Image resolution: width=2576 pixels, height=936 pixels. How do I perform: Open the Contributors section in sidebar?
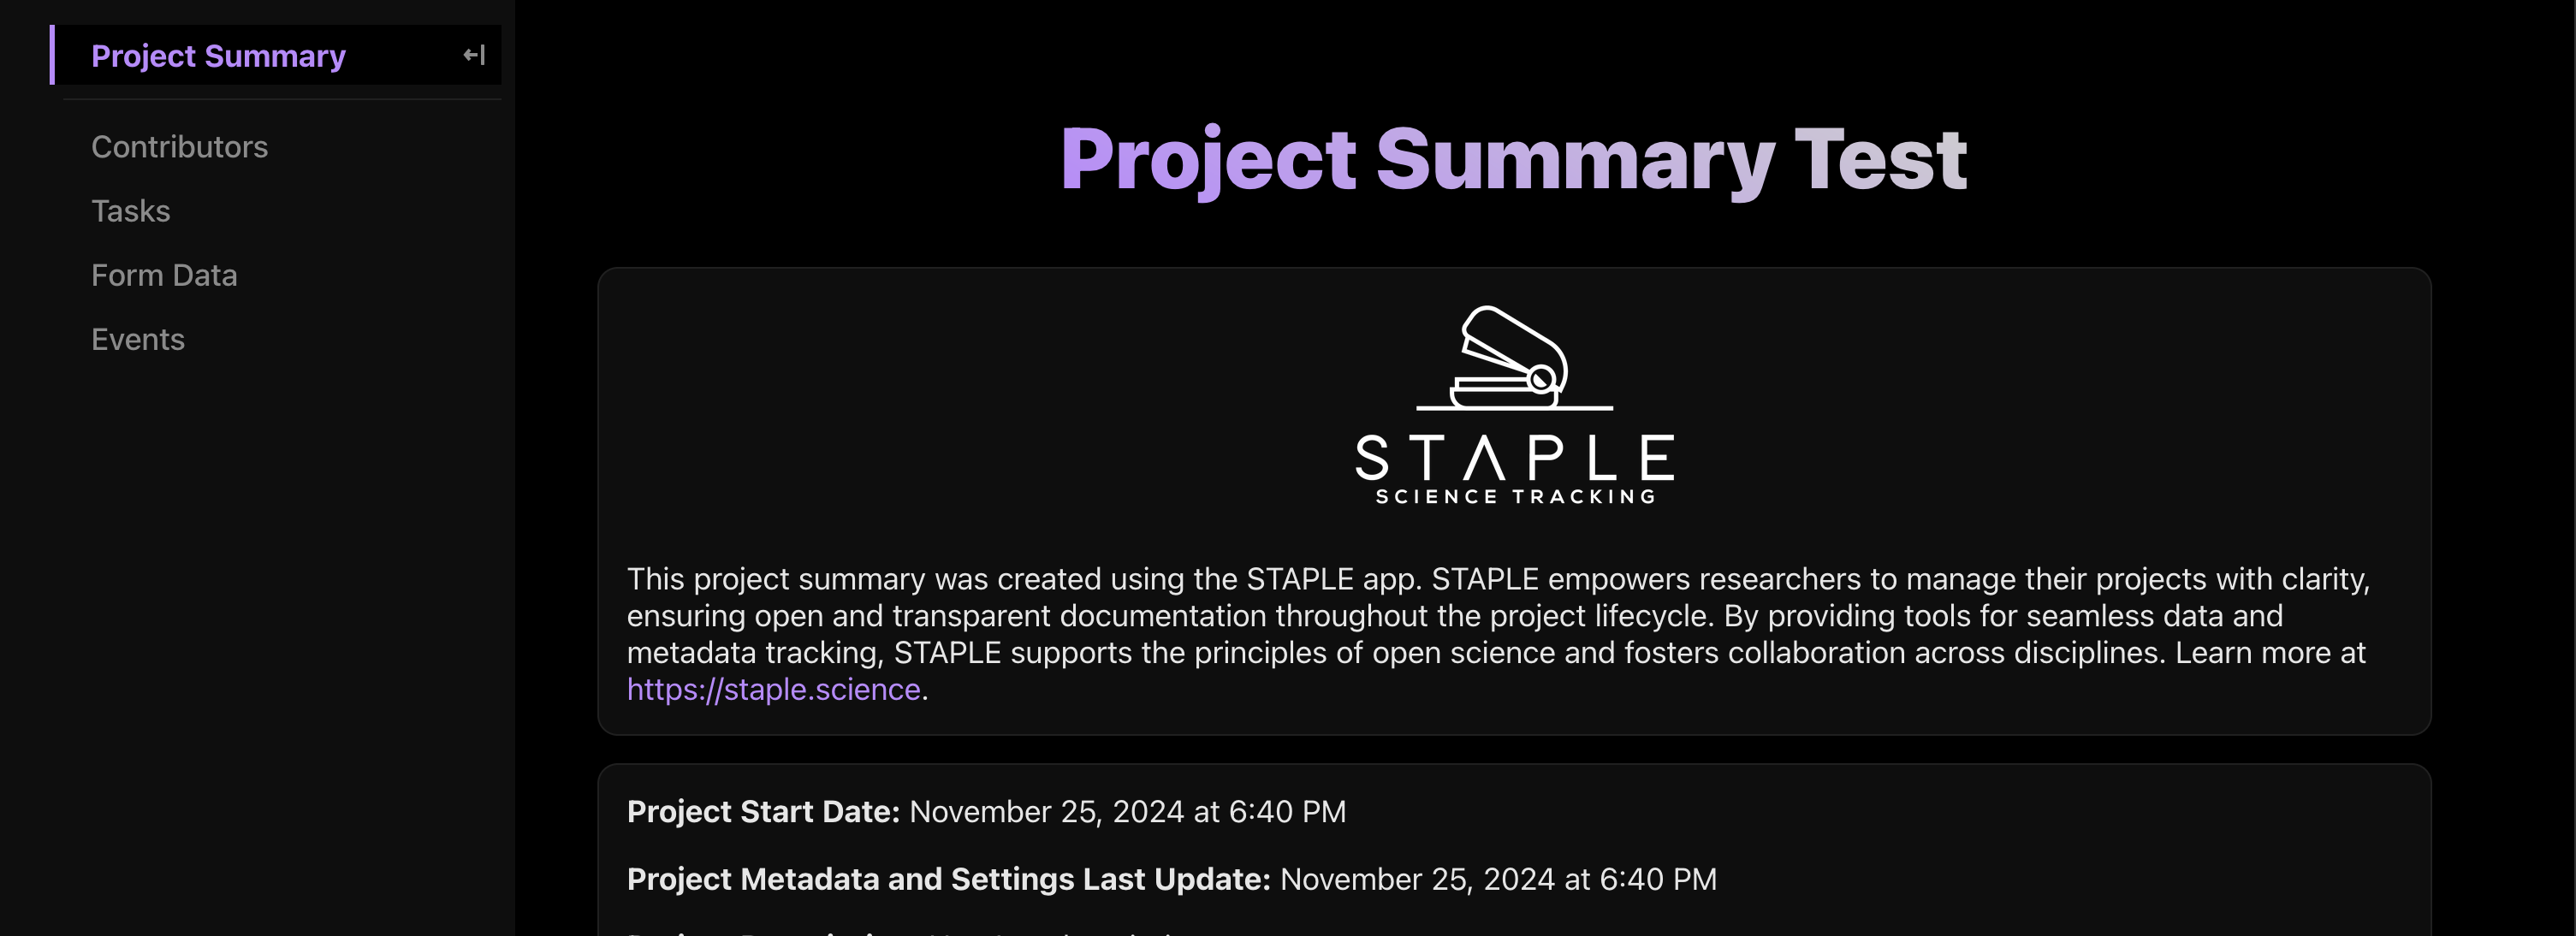pyautogui.click(x=179, y=147)
